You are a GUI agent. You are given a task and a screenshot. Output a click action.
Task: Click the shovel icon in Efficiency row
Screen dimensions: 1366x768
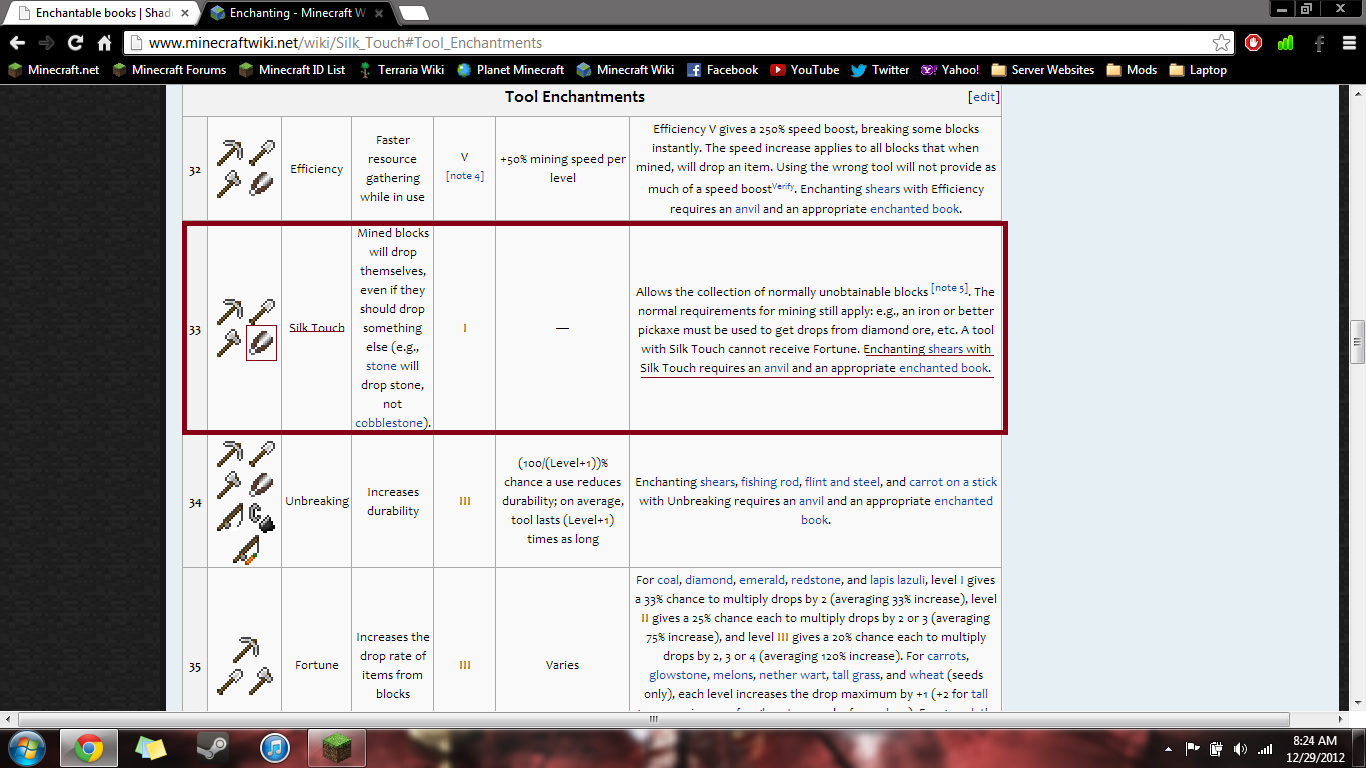pos(261,153)
